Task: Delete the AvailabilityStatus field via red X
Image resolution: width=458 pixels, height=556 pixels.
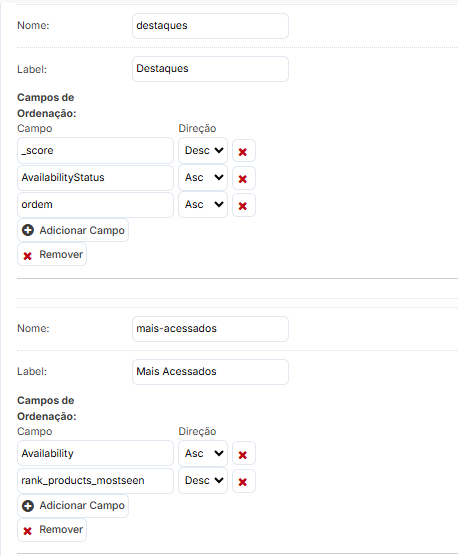Action: point(244,178)
